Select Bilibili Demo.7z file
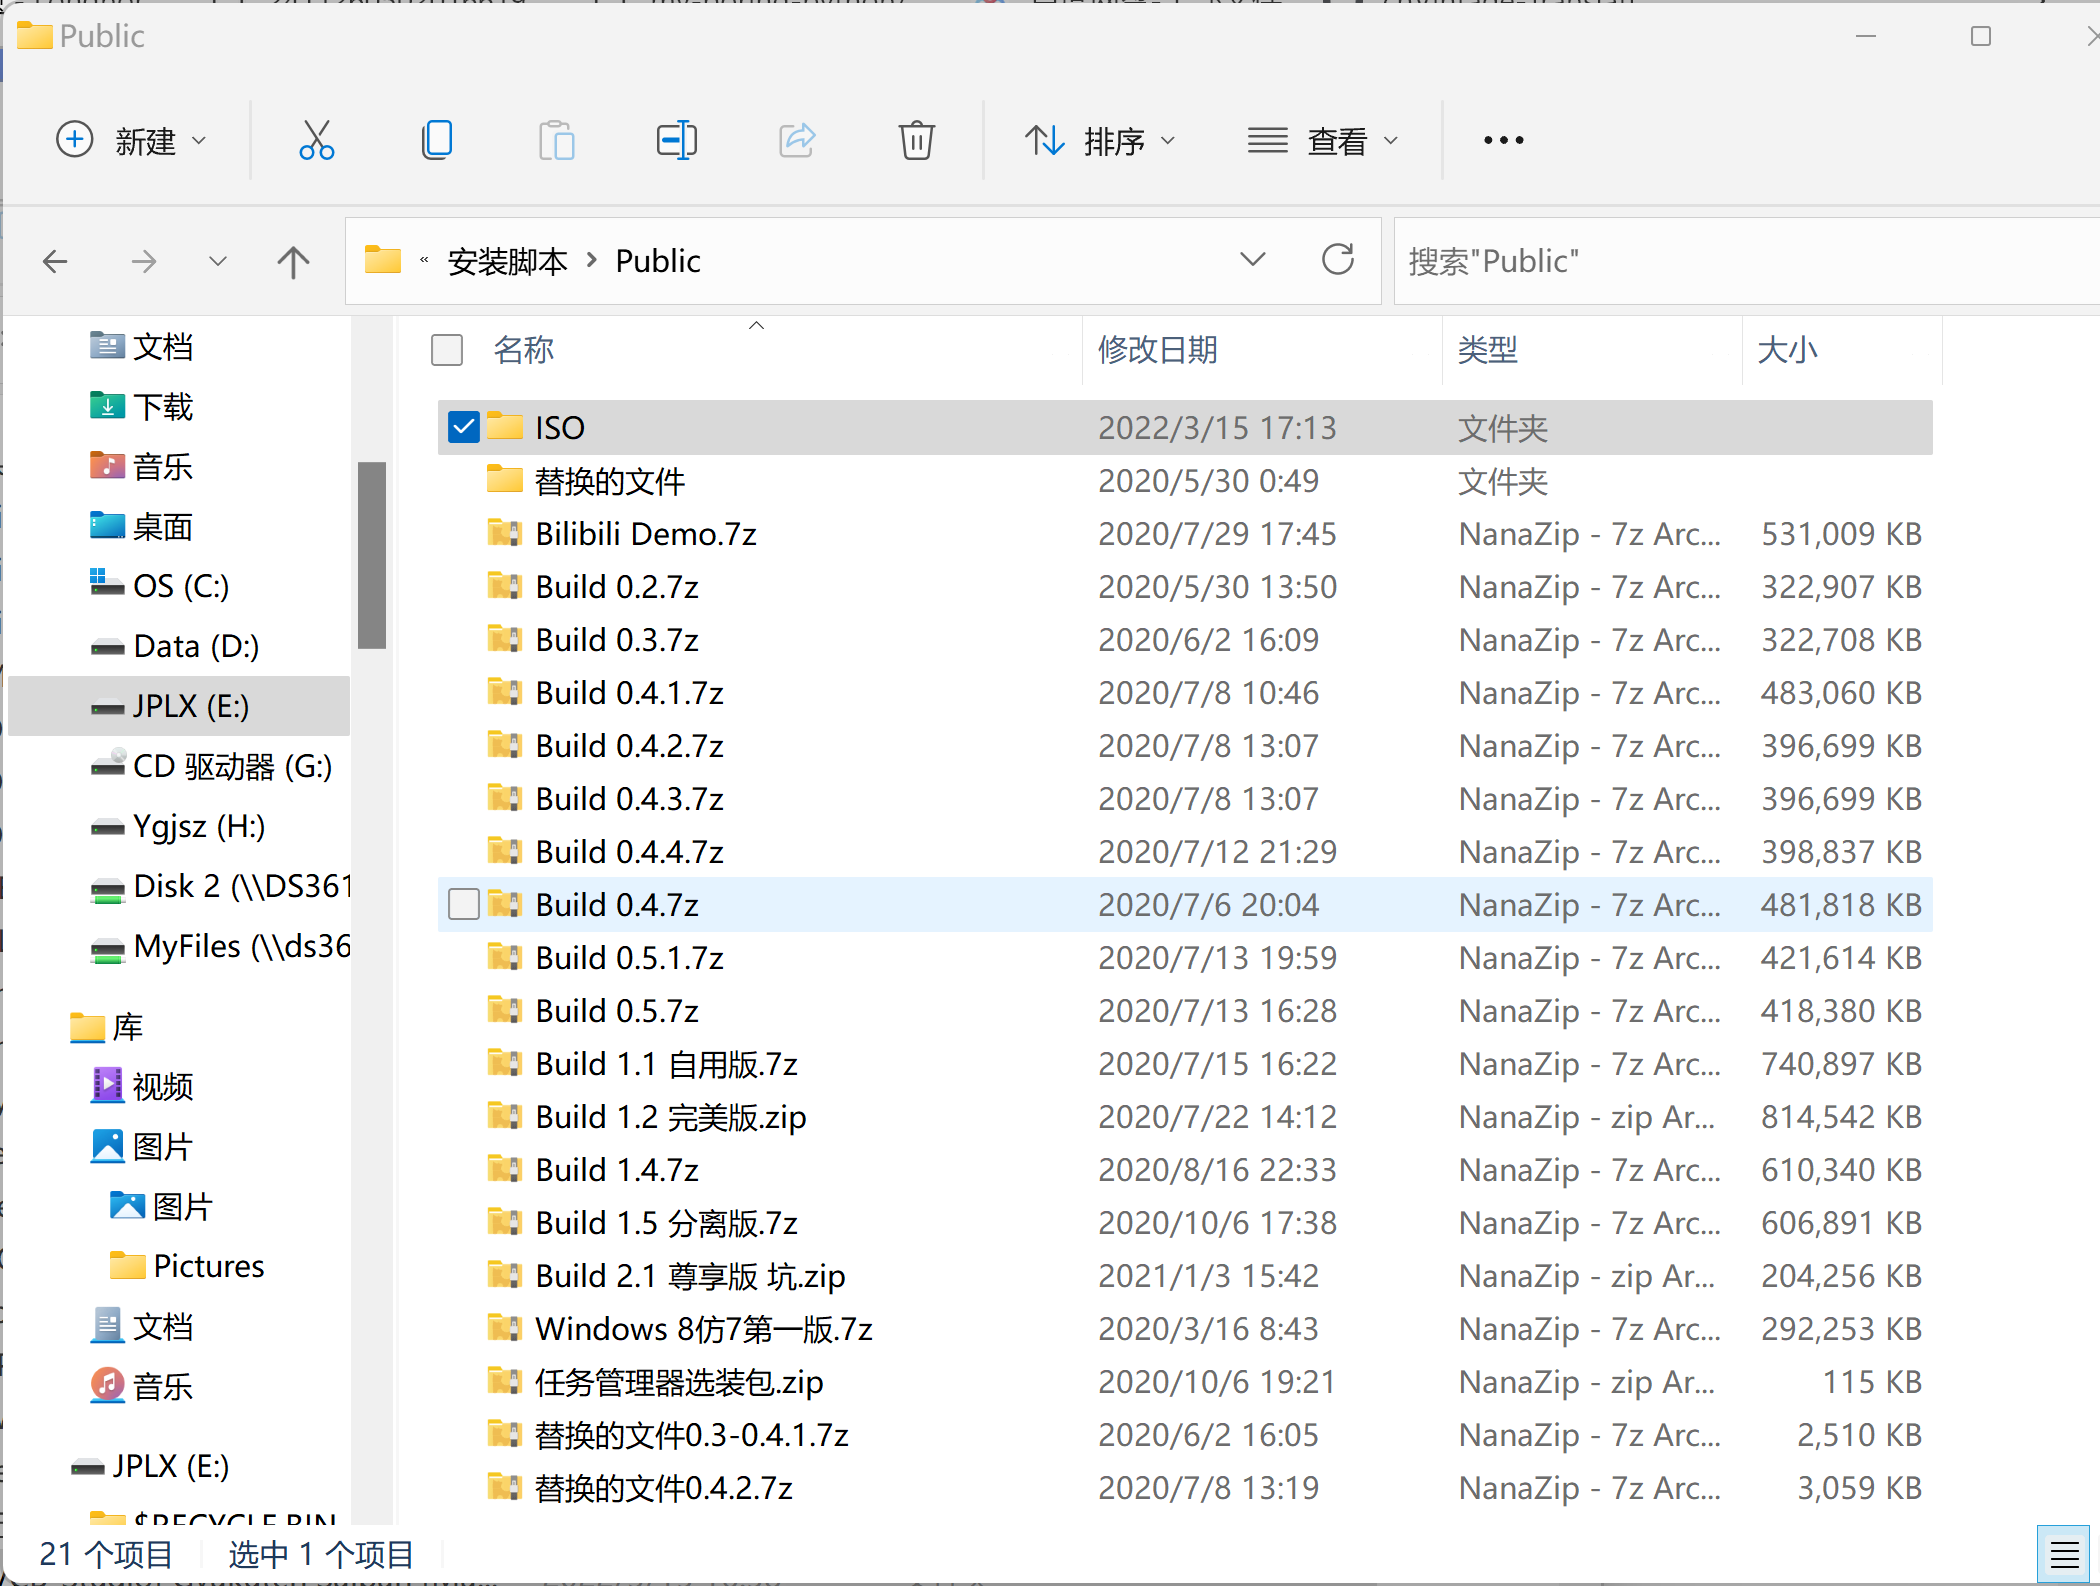Image resolution: width=2100 pixels, height=1586 pixels. tap(1185, 534)
